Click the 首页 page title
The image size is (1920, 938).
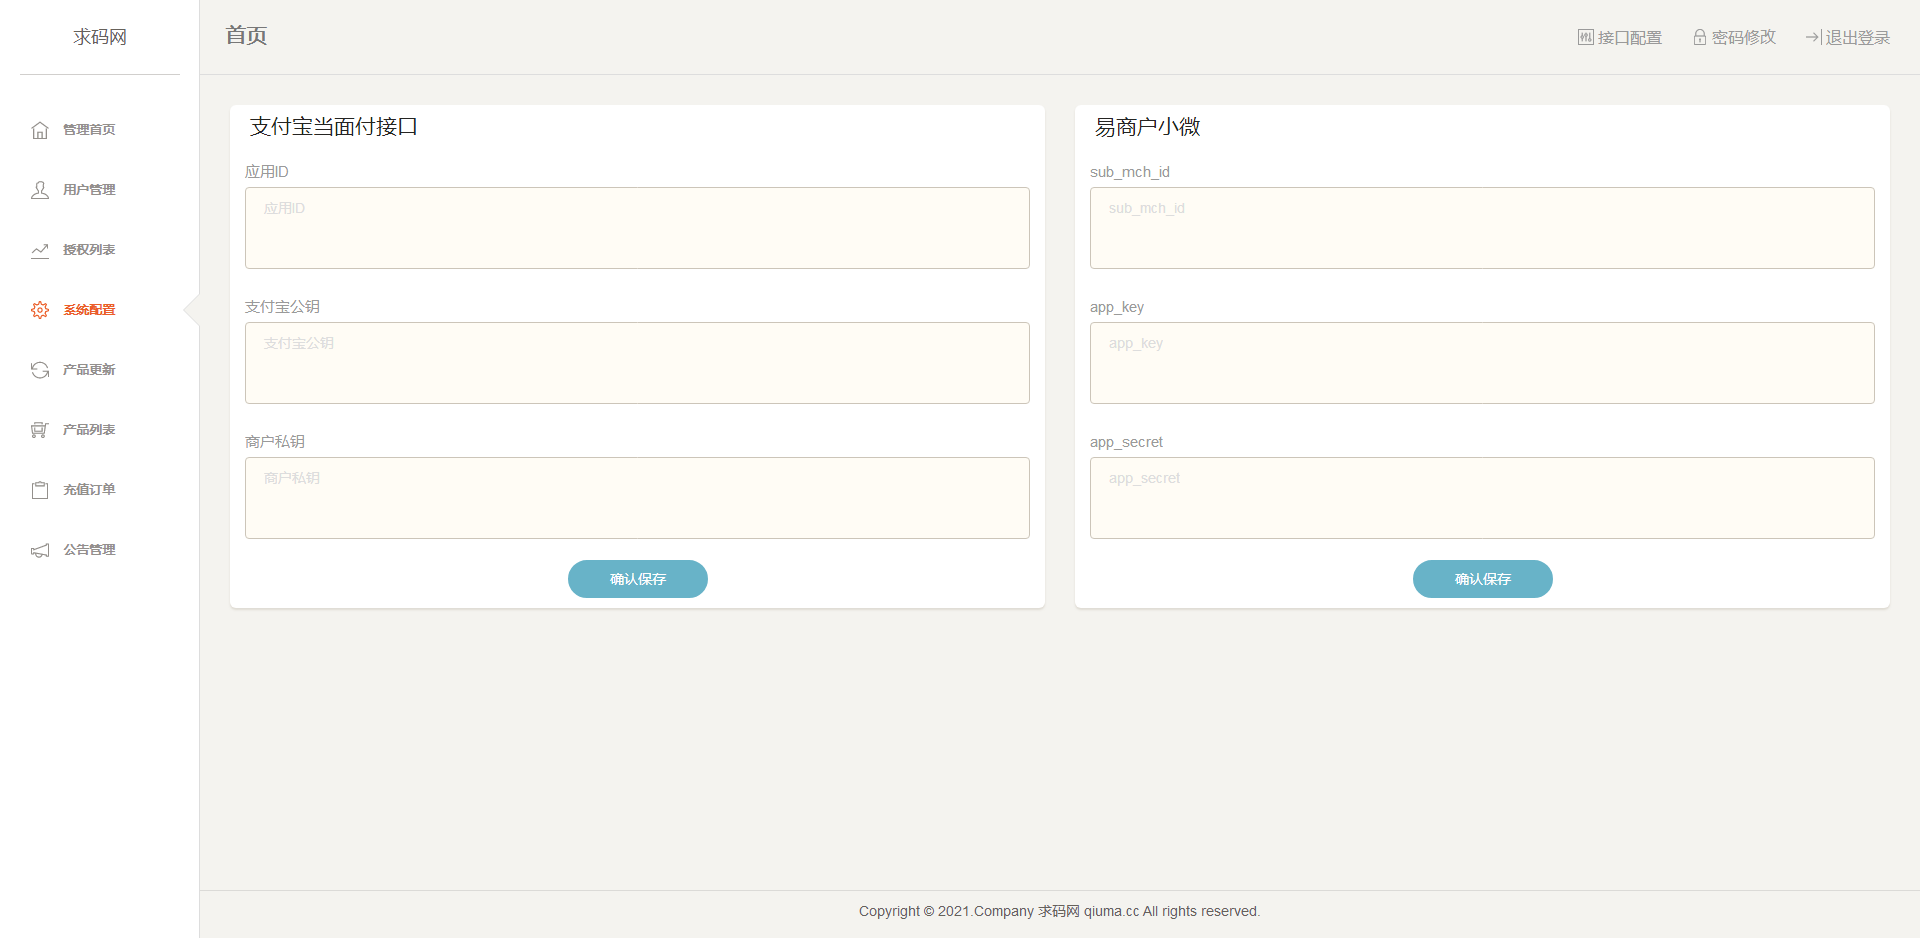pyautogui.click(x=246, y=35)
